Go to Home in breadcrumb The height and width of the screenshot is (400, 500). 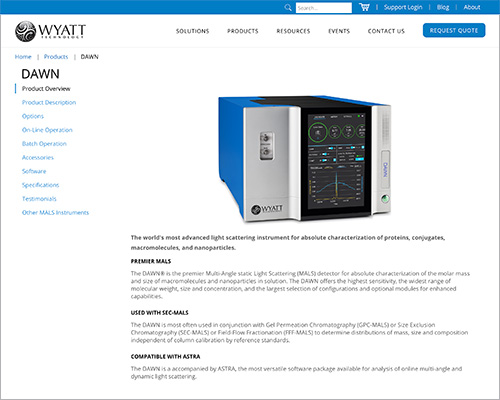point(23,57)
